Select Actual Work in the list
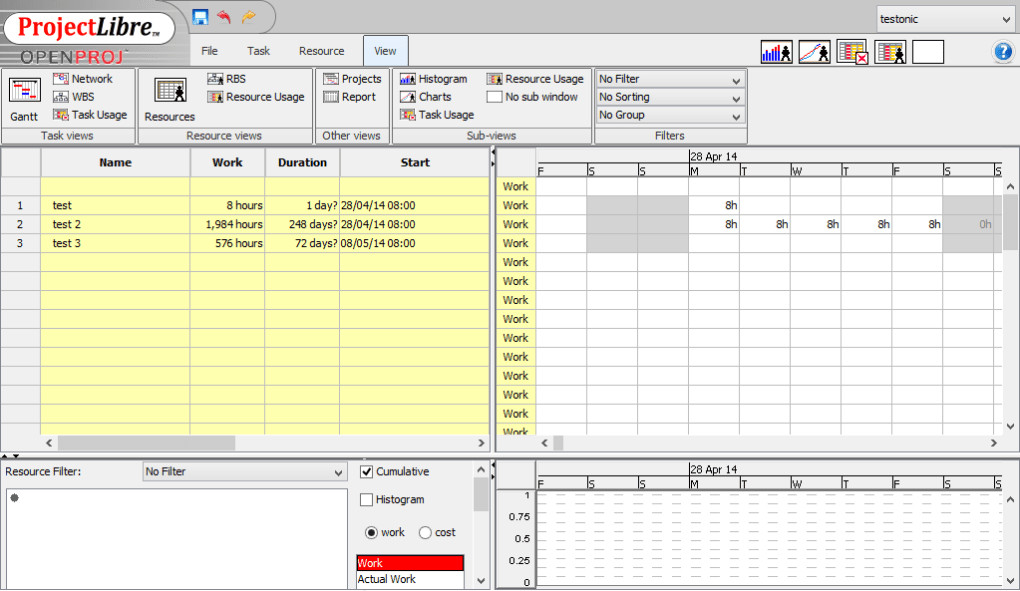Image resolution: width=1020 pixels, height=591 pixels. (x=410, y=579)
